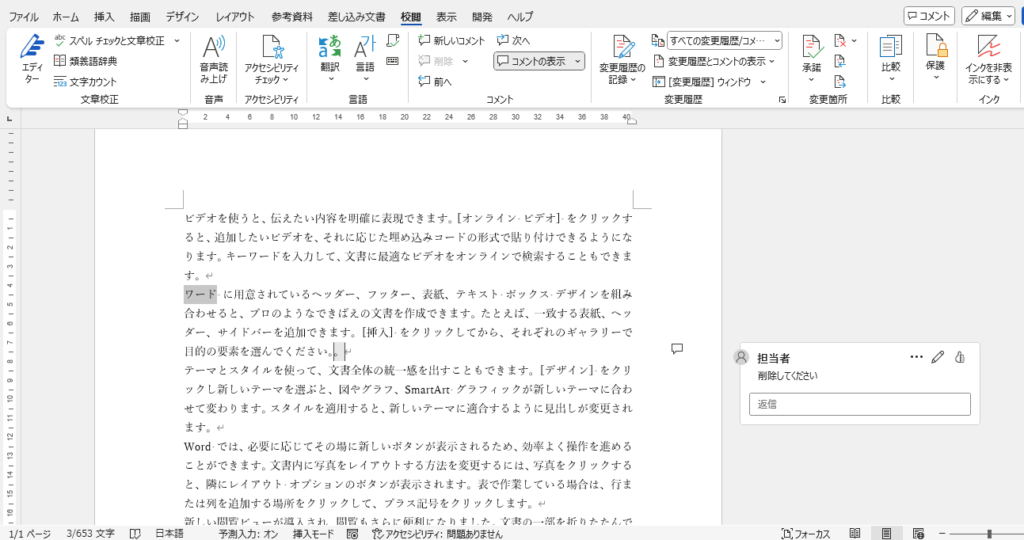
Task: Open the エディター proofing tool
Action: point(31,59)
